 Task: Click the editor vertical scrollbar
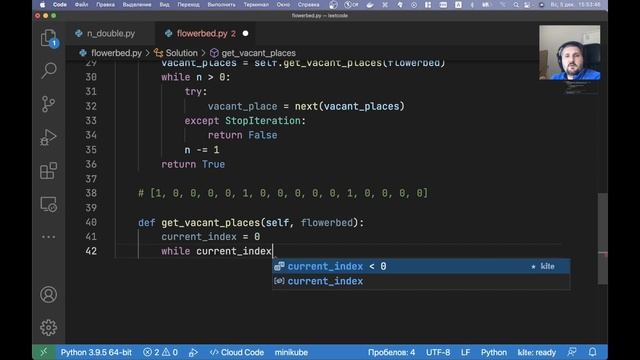[x=602, y=239]
